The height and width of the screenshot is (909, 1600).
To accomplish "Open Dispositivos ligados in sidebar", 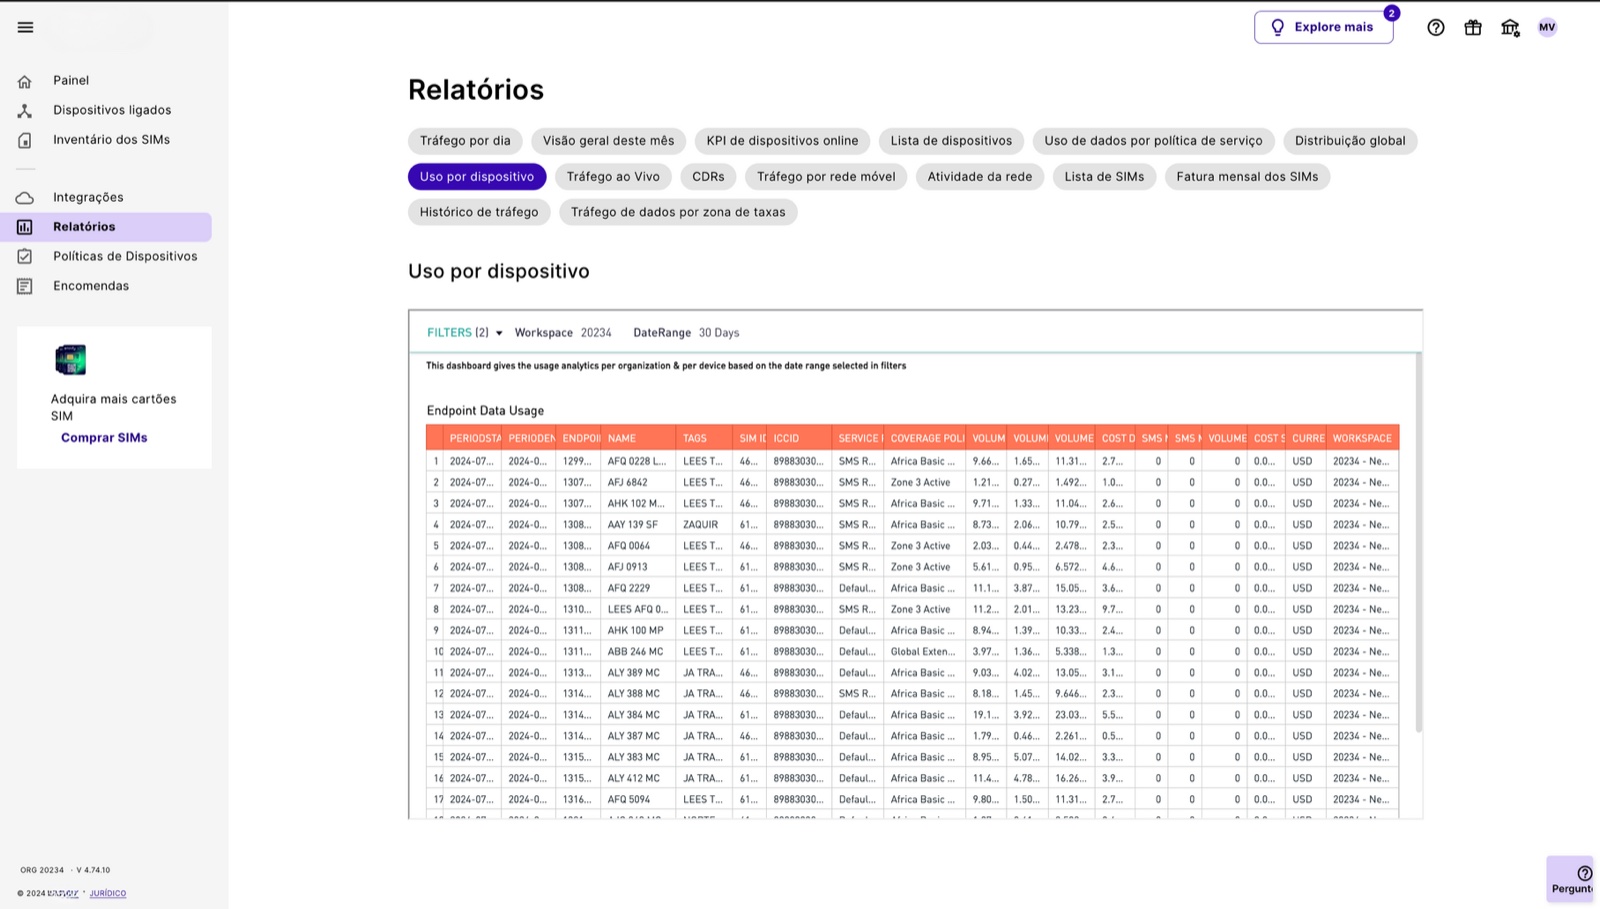I will click(x=112, y=110).
